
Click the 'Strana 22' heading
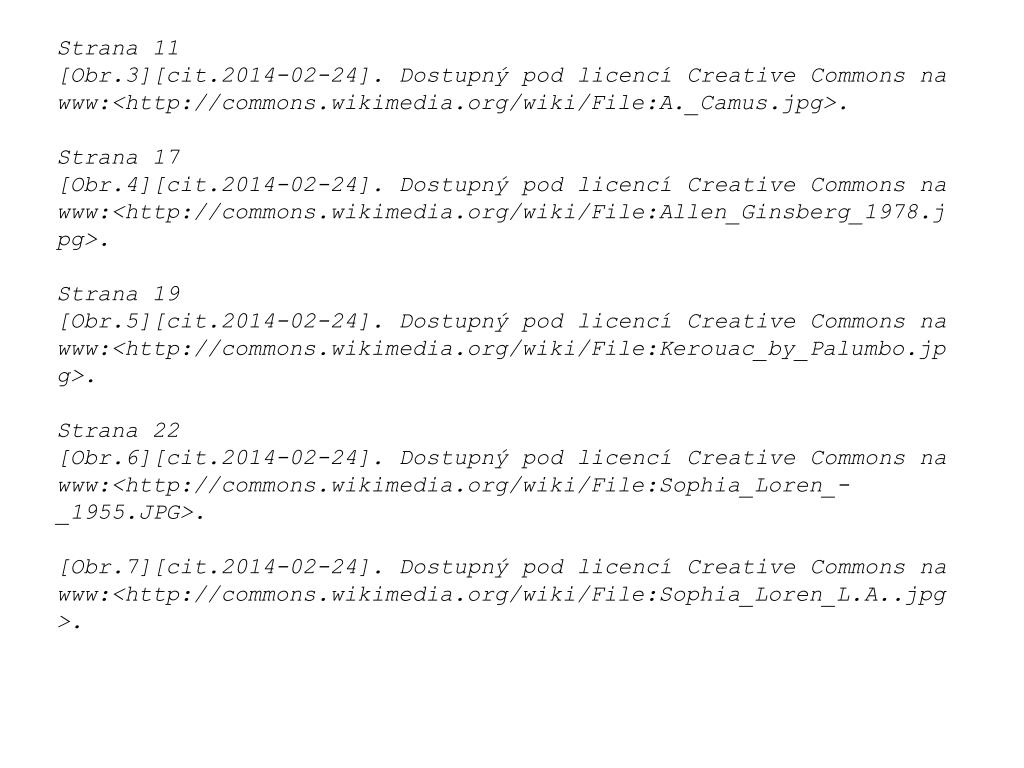(x=118, y=430)
